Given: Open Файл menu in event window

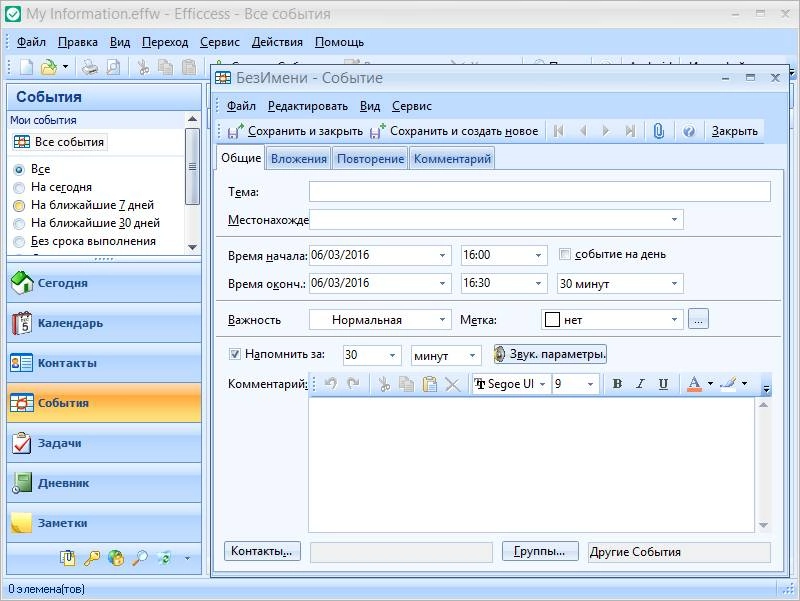Looking at the screenshot, I should tap(241, 106).
